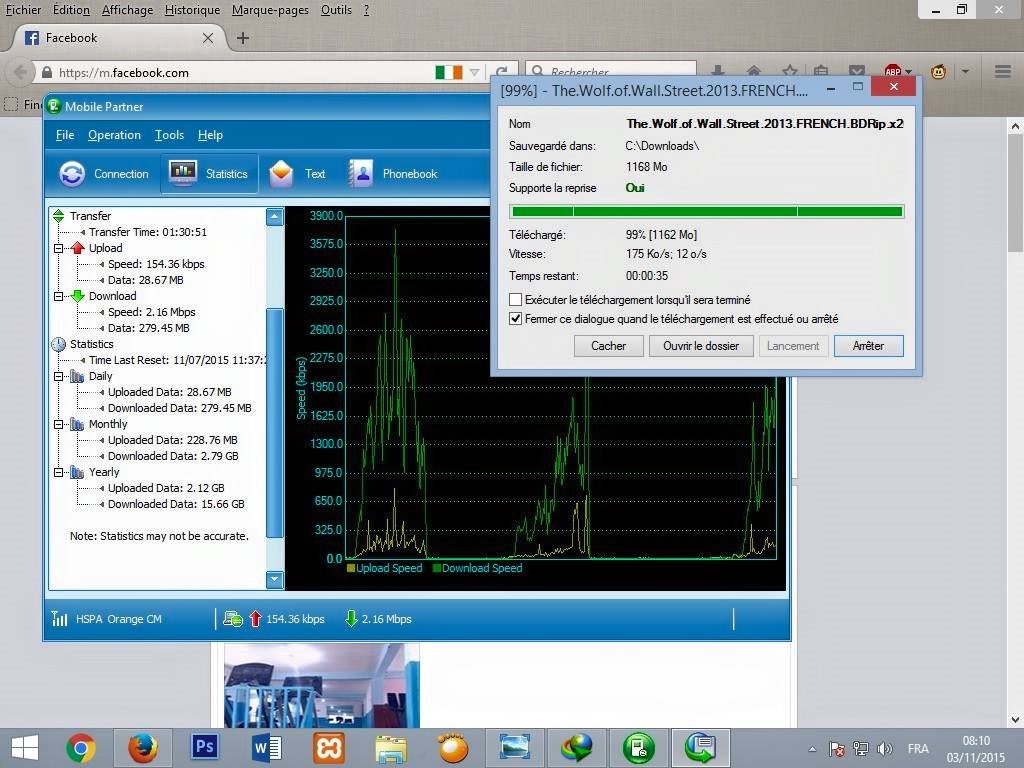The image size is (1024, 768).
Task: Launch Google Chrome from the taskbar
Action: [81, 748]
